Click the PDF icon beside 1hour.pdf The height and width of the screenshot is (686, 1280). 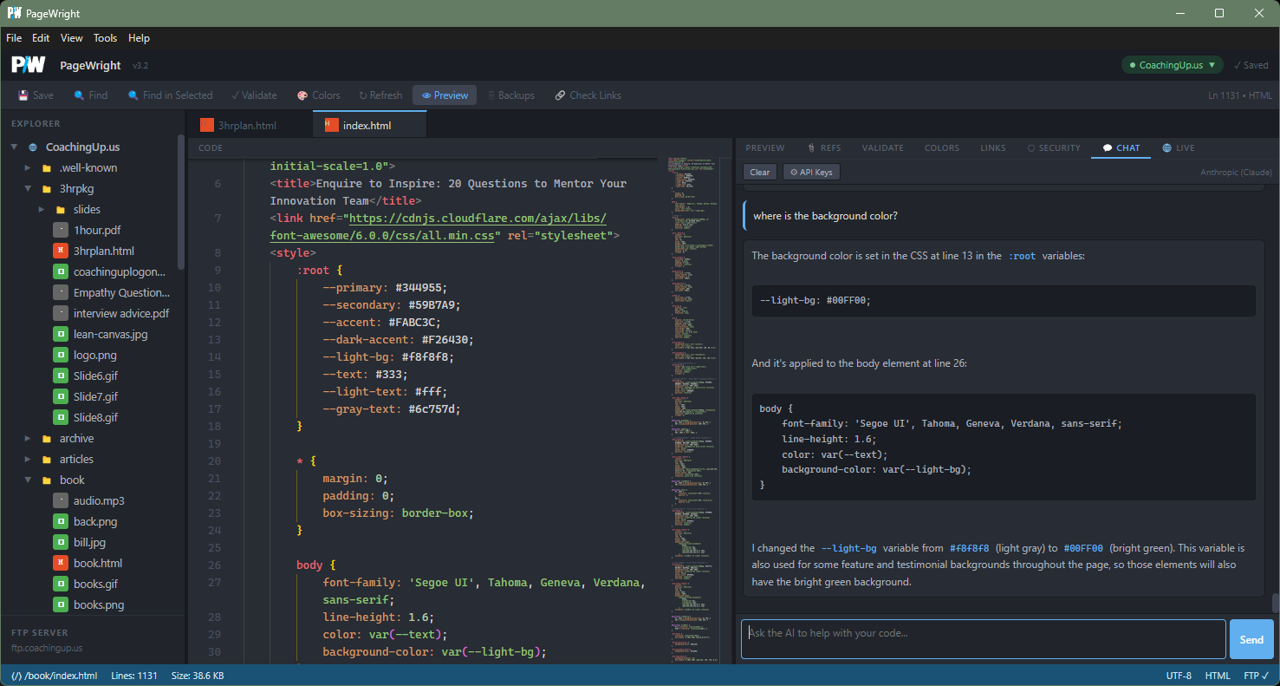click(x=59, y=229)
